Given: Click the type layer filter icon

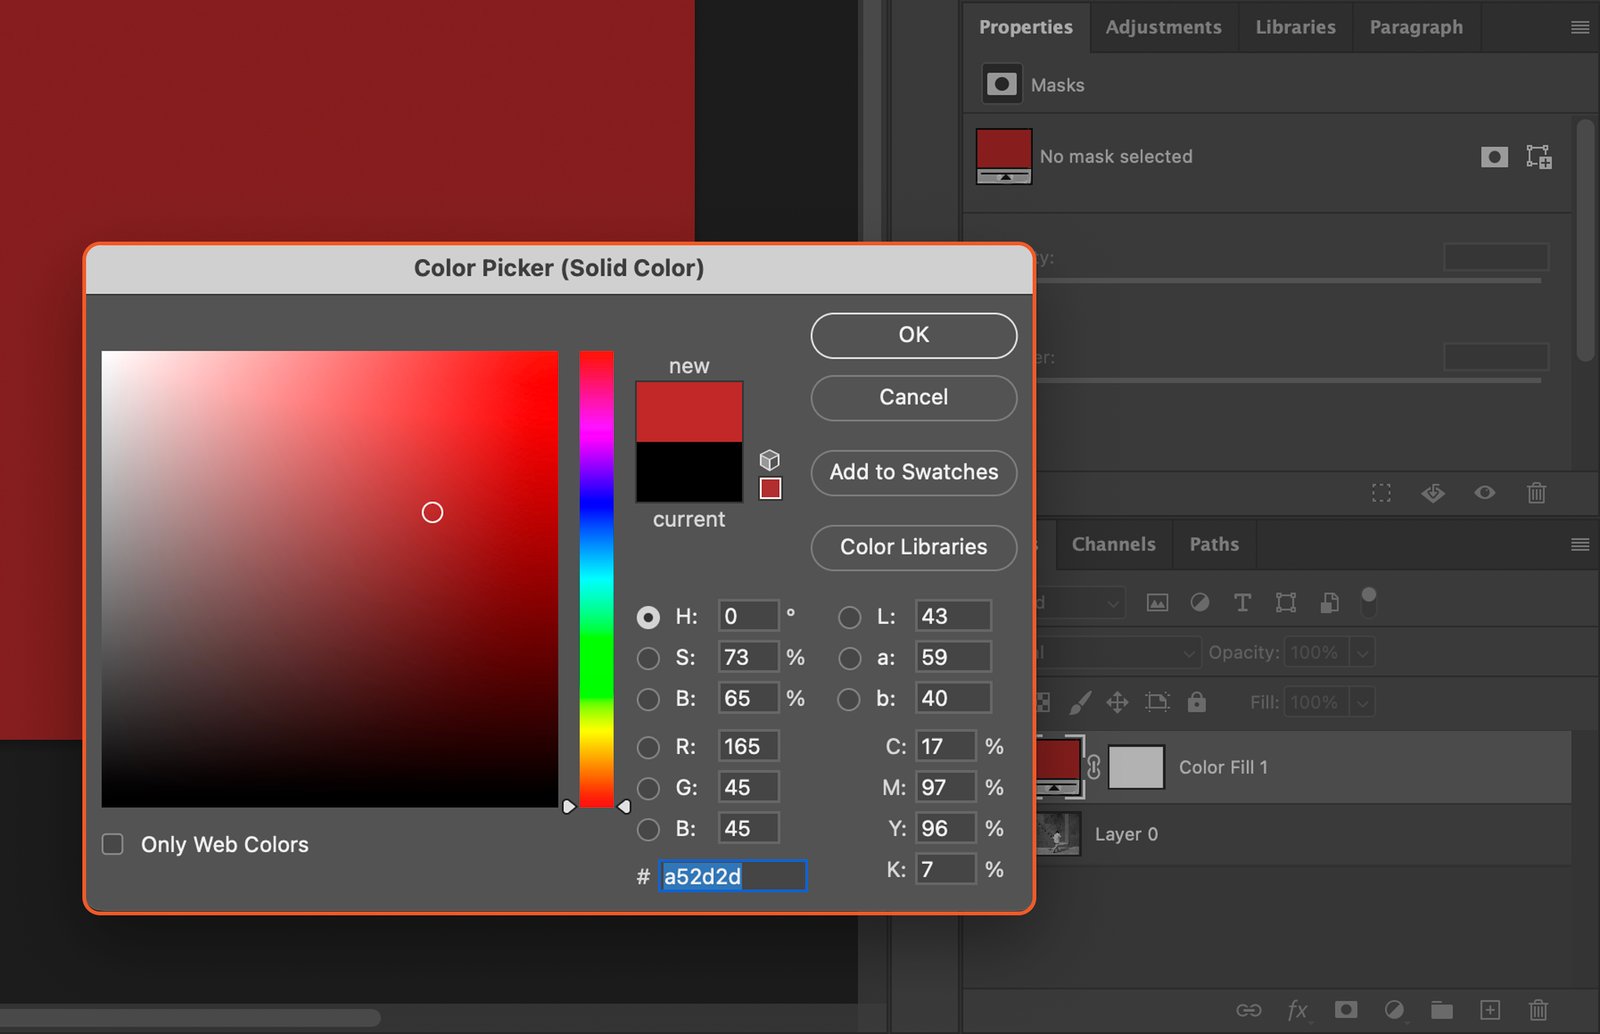Looking at the screenshot, I should pos(1242,602).
